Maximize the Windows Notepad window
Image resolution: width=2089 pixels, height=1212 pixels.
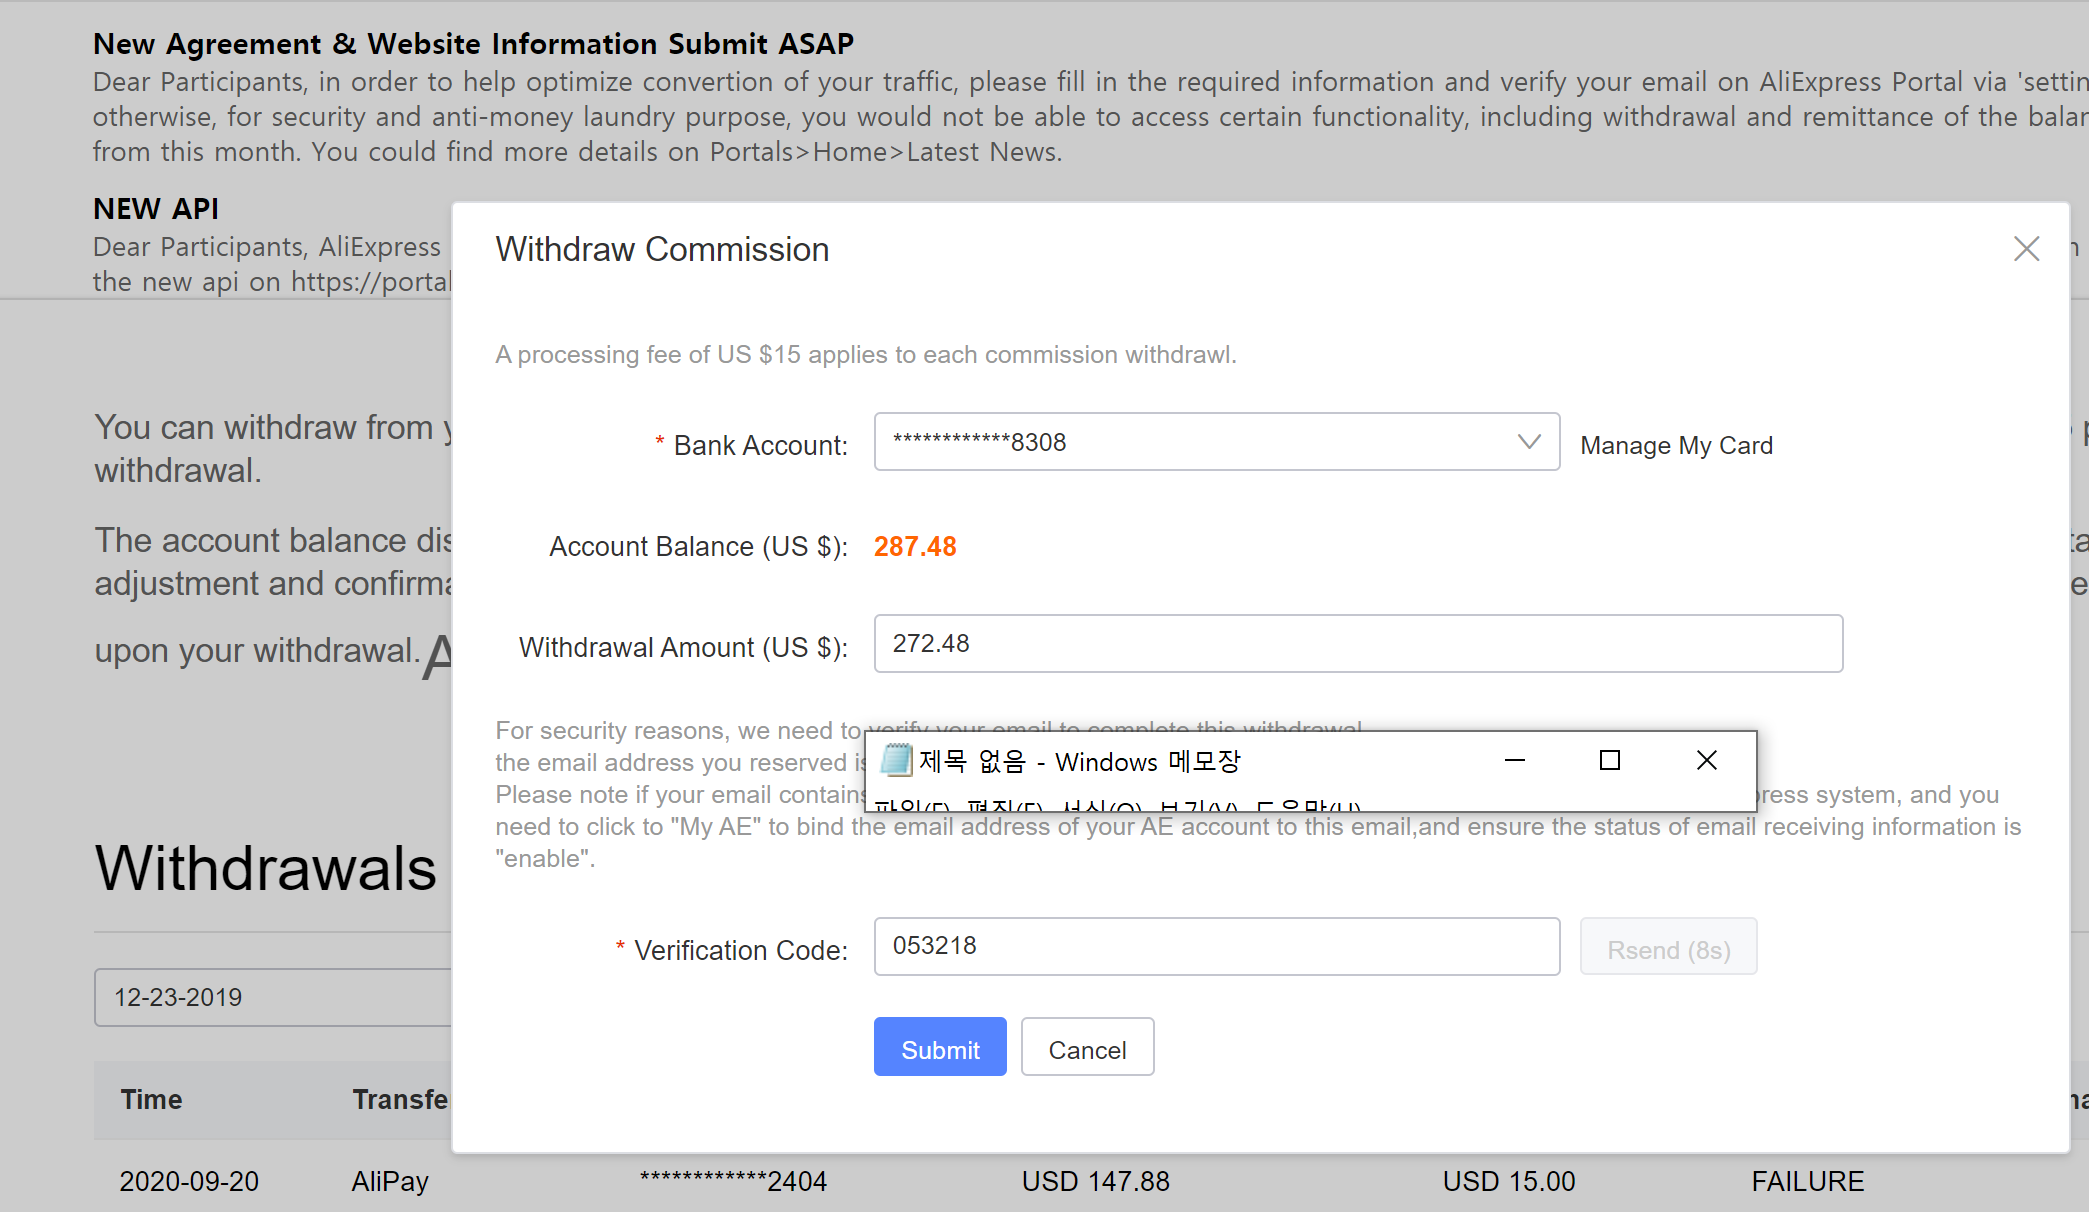[x=1609, y=761]
